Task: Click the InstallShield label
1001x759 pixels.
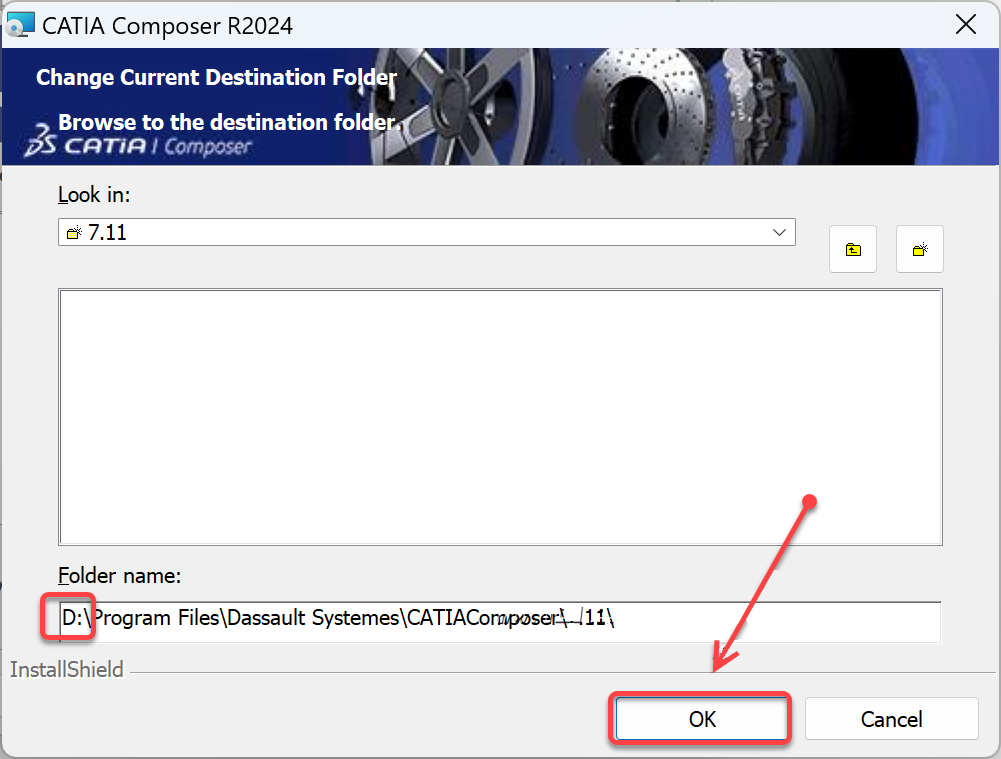Action: click(x=66, y=669)
